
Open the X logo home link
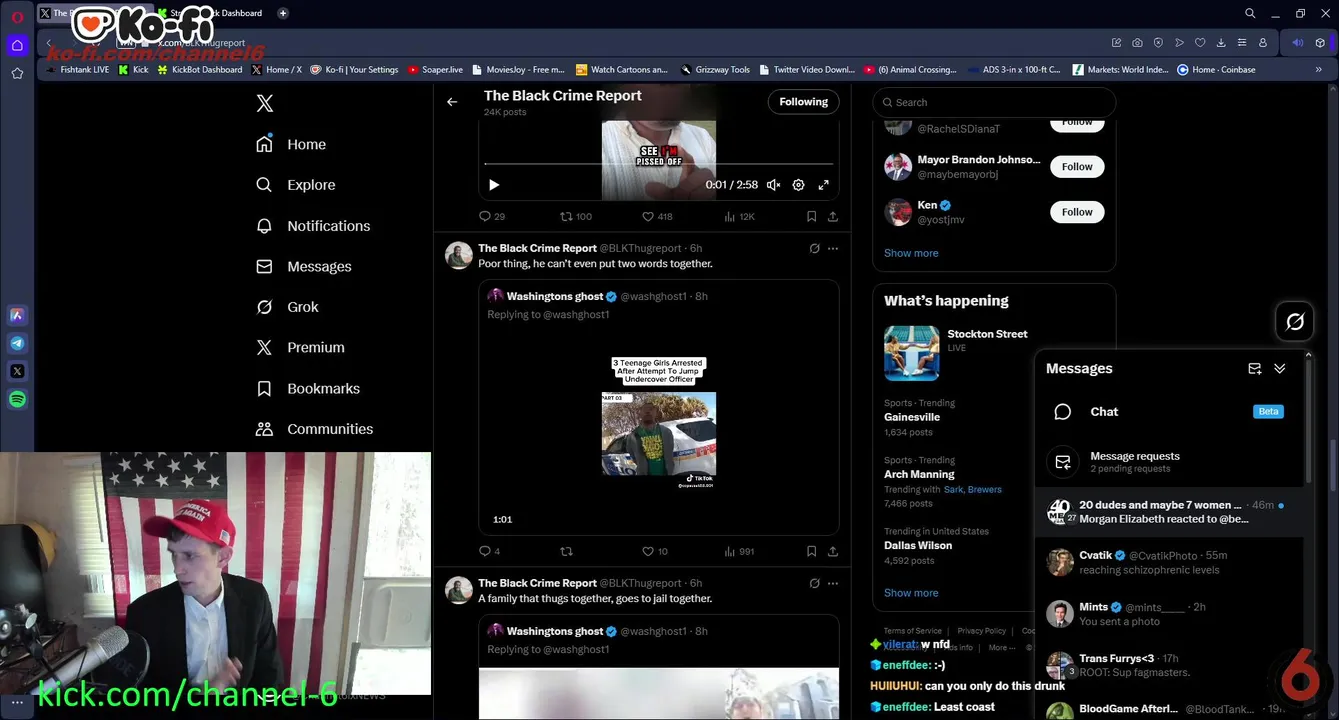pos(264,103)
